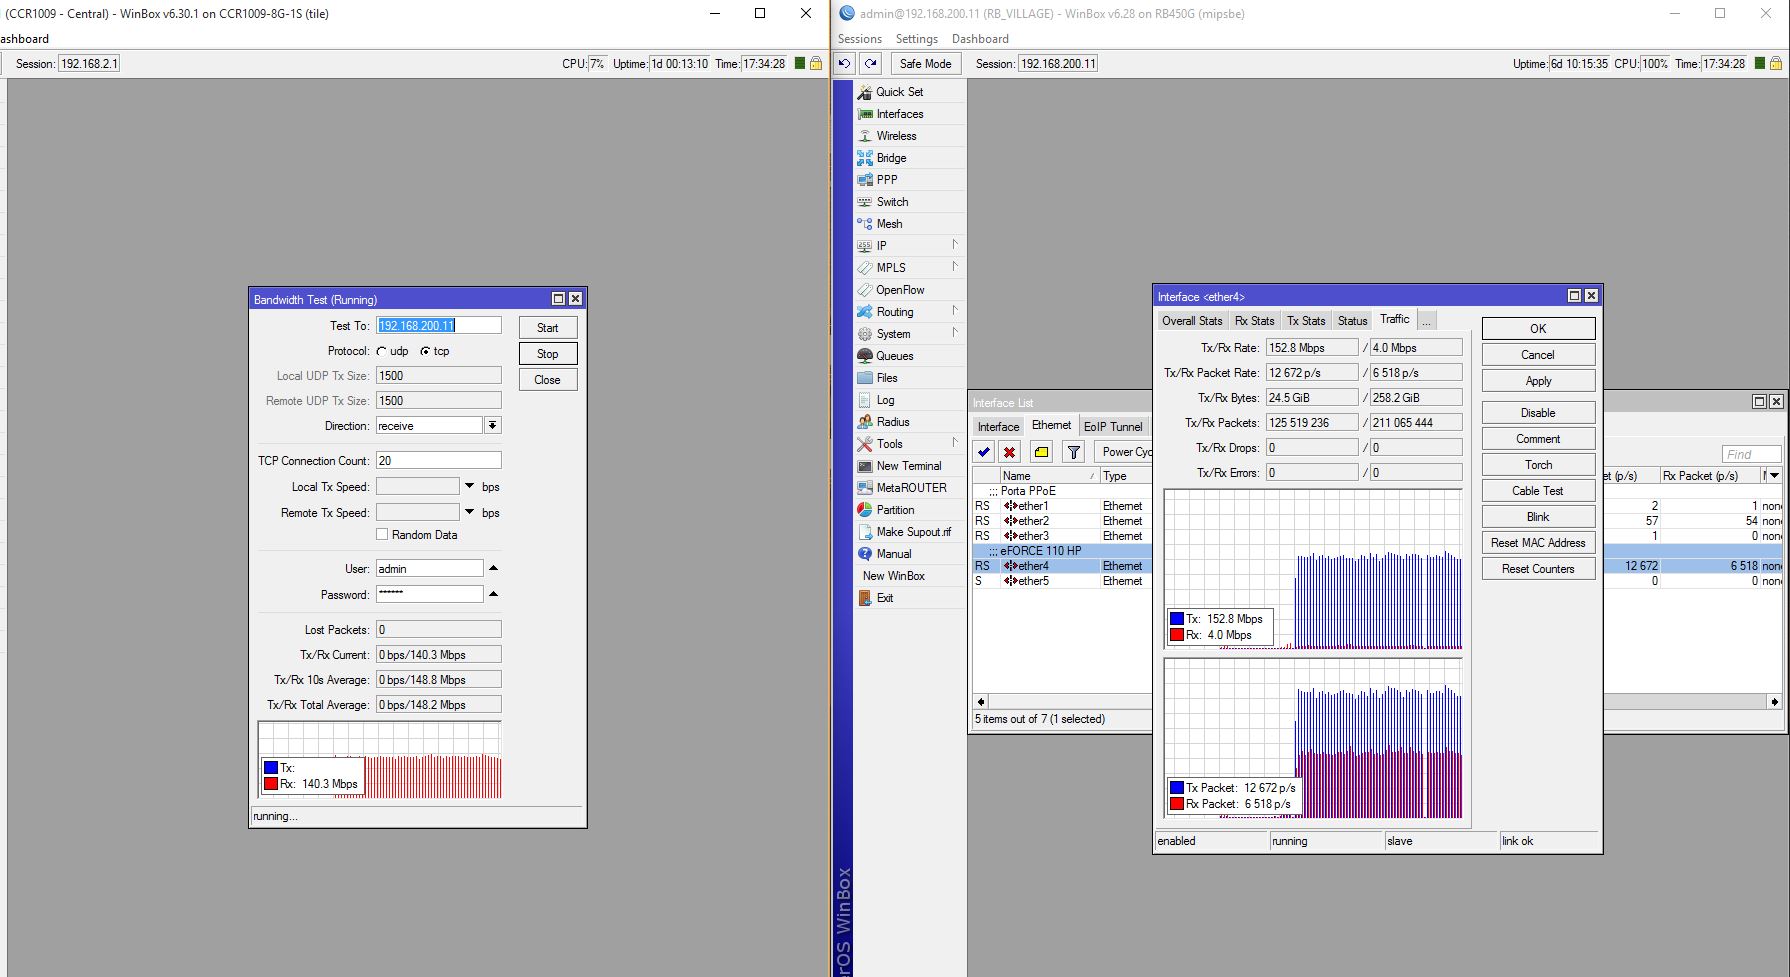Screen dimensions: 1790x977
Task: Open Queues from the sidebar
Action: click(x=894, y=356)
